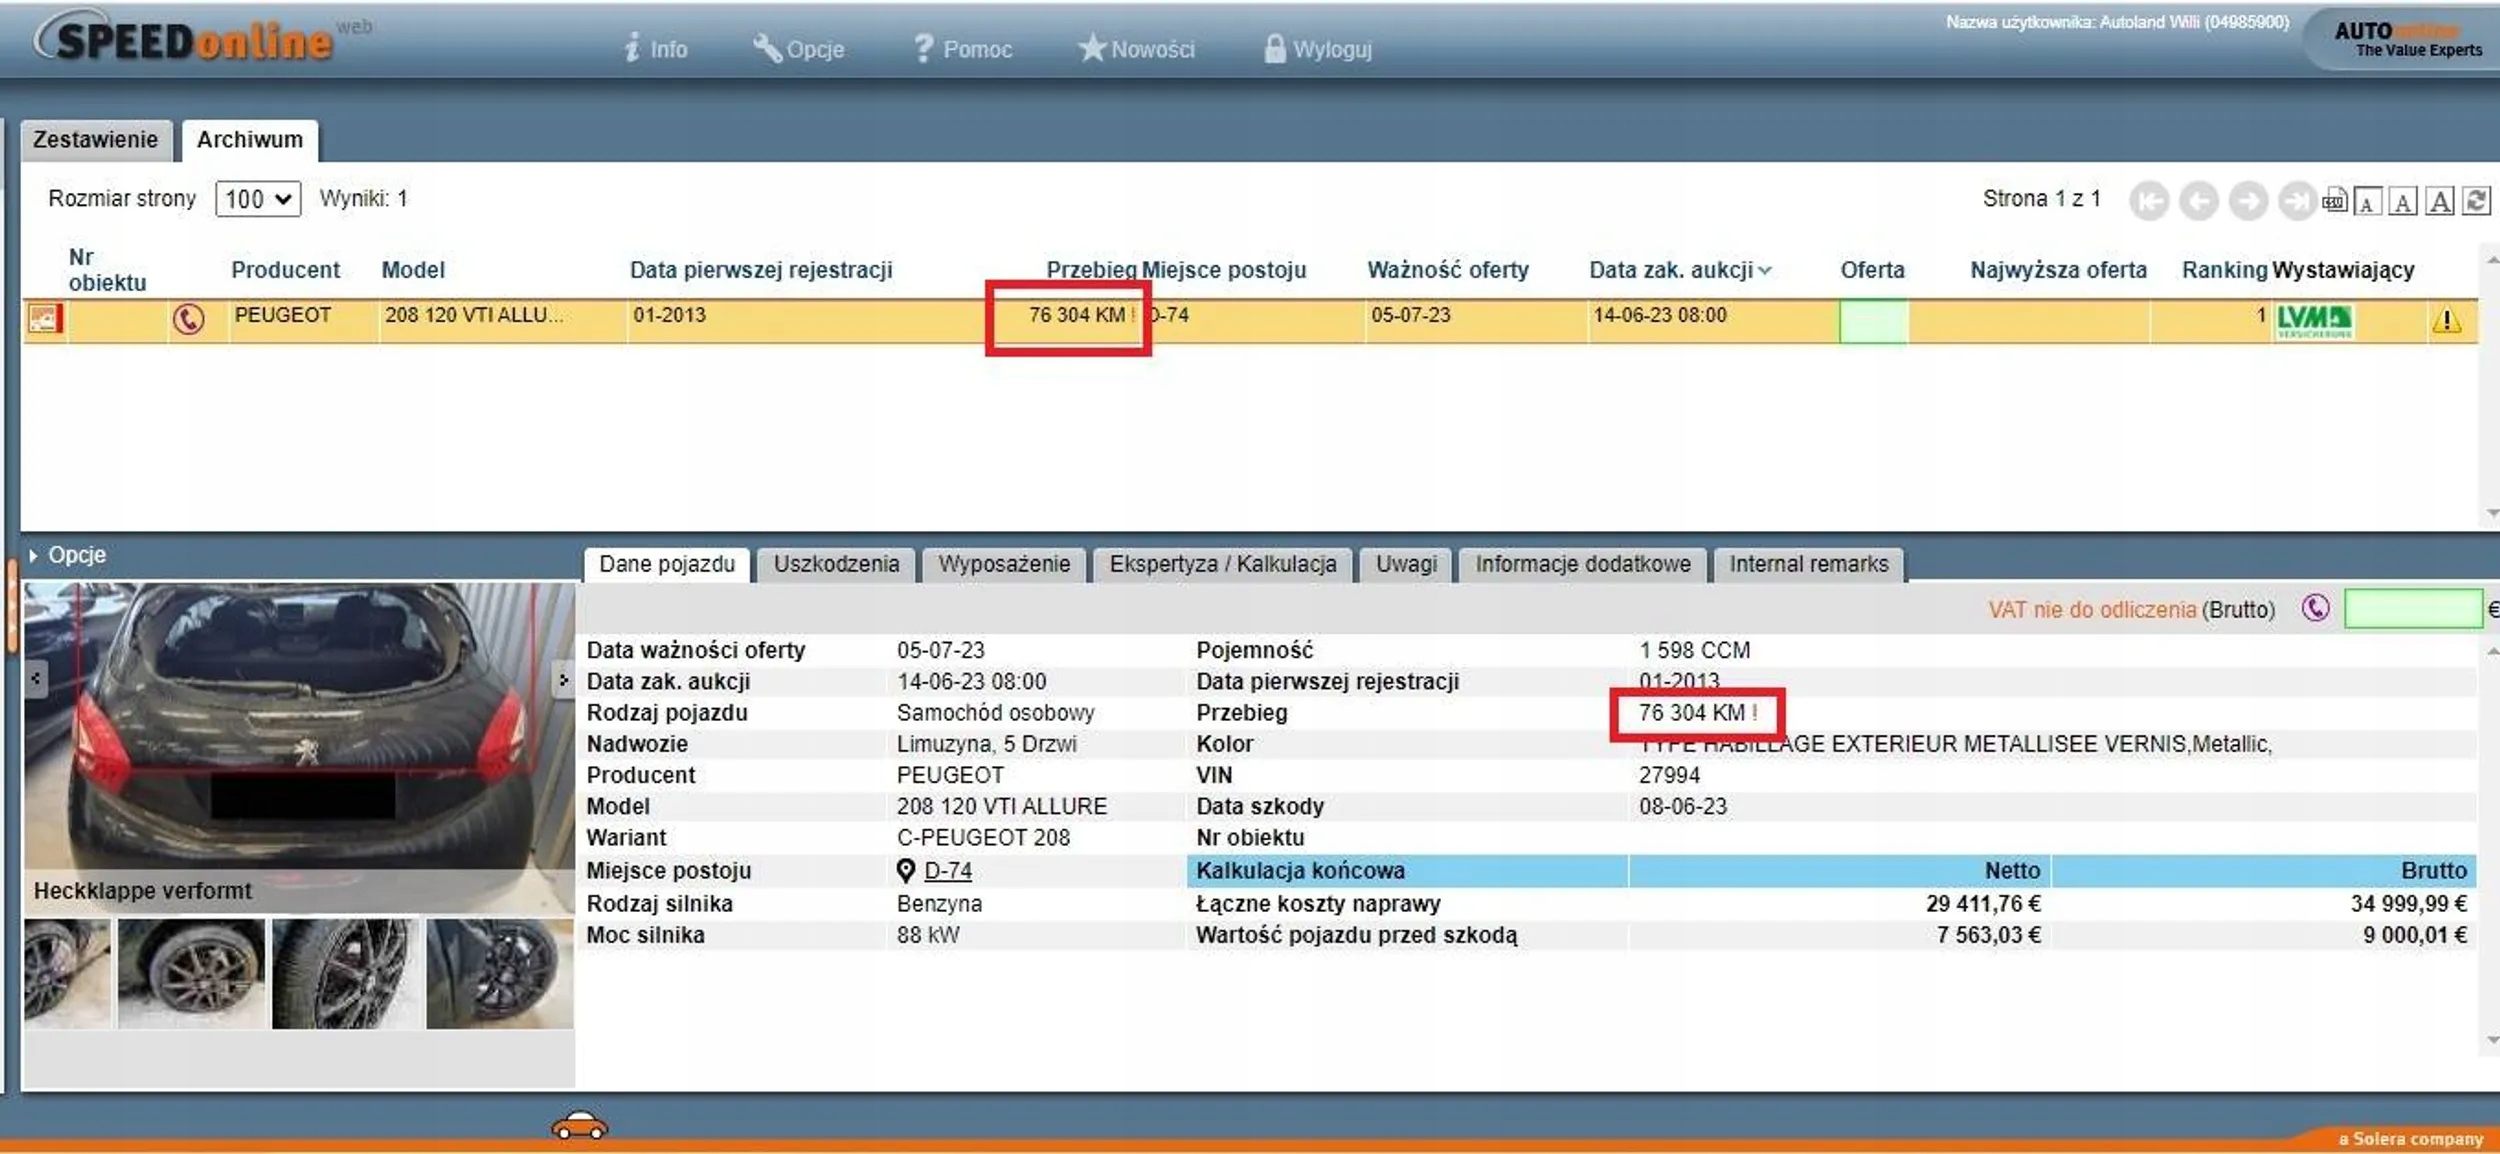Open the Ekspertyza / Kalkulacja tab

(1222, 564)
